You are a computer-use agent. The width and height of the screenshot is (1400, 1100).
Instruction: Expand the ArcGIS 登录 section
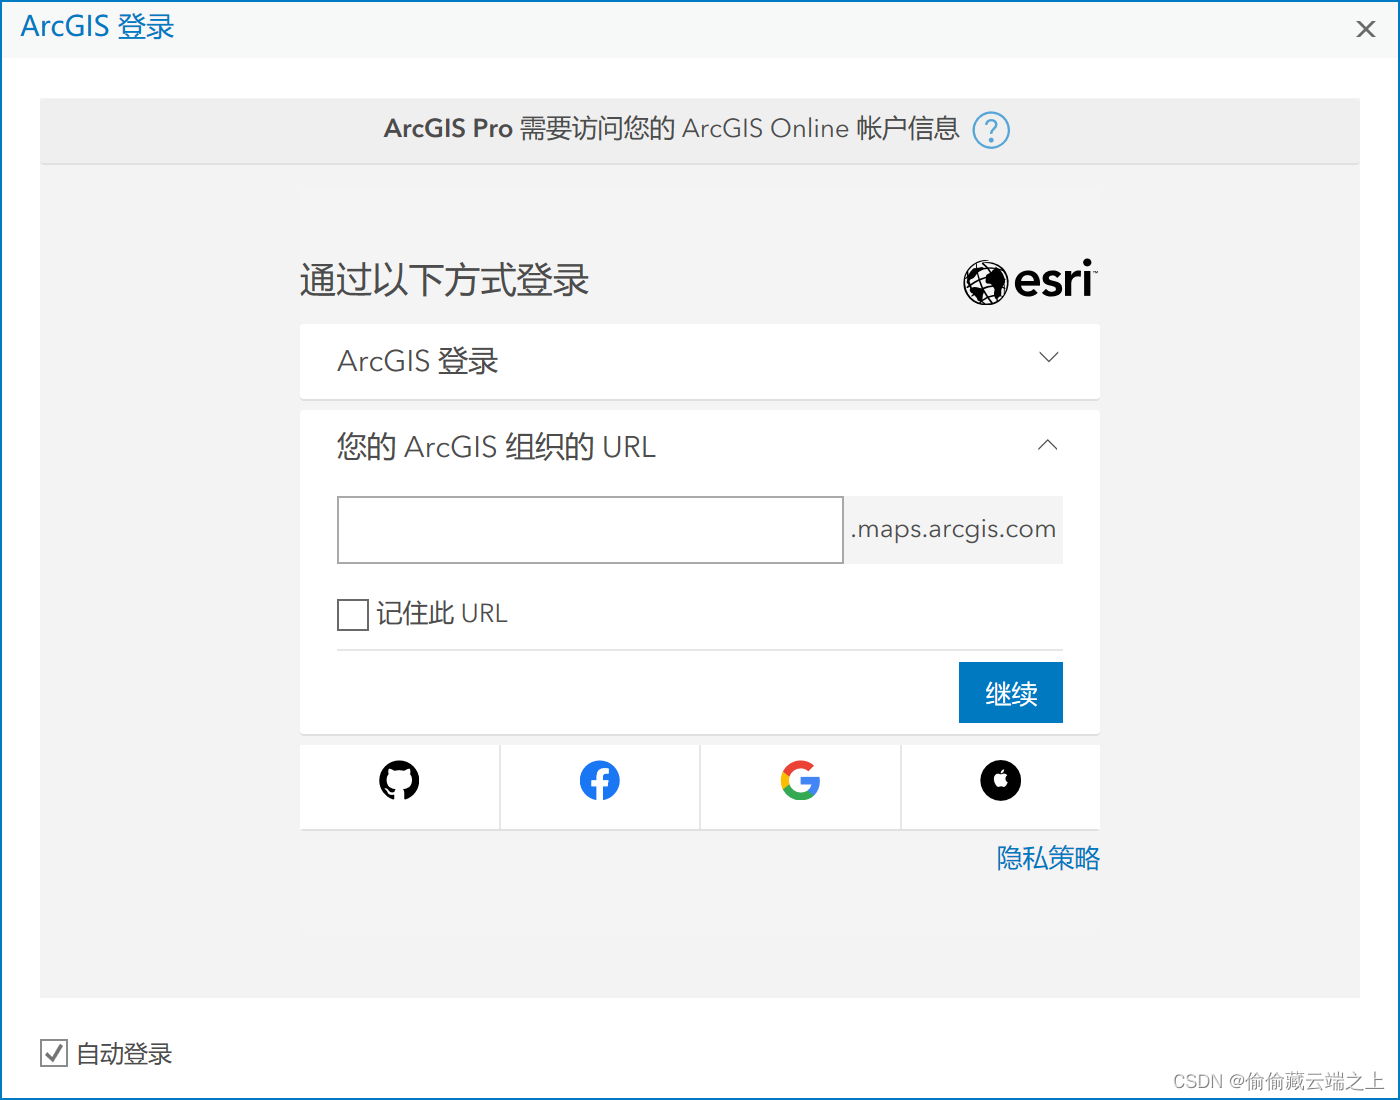[699, 362]
